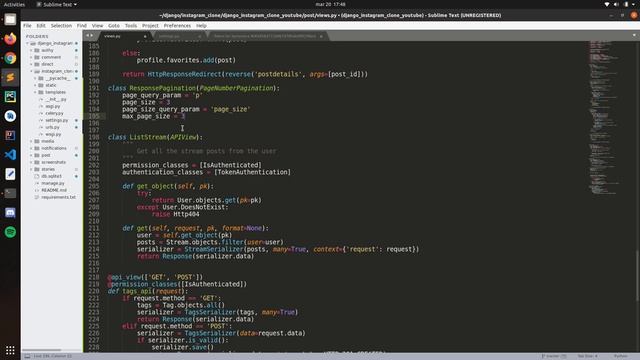Expand the templates folder

coord(35,92)
